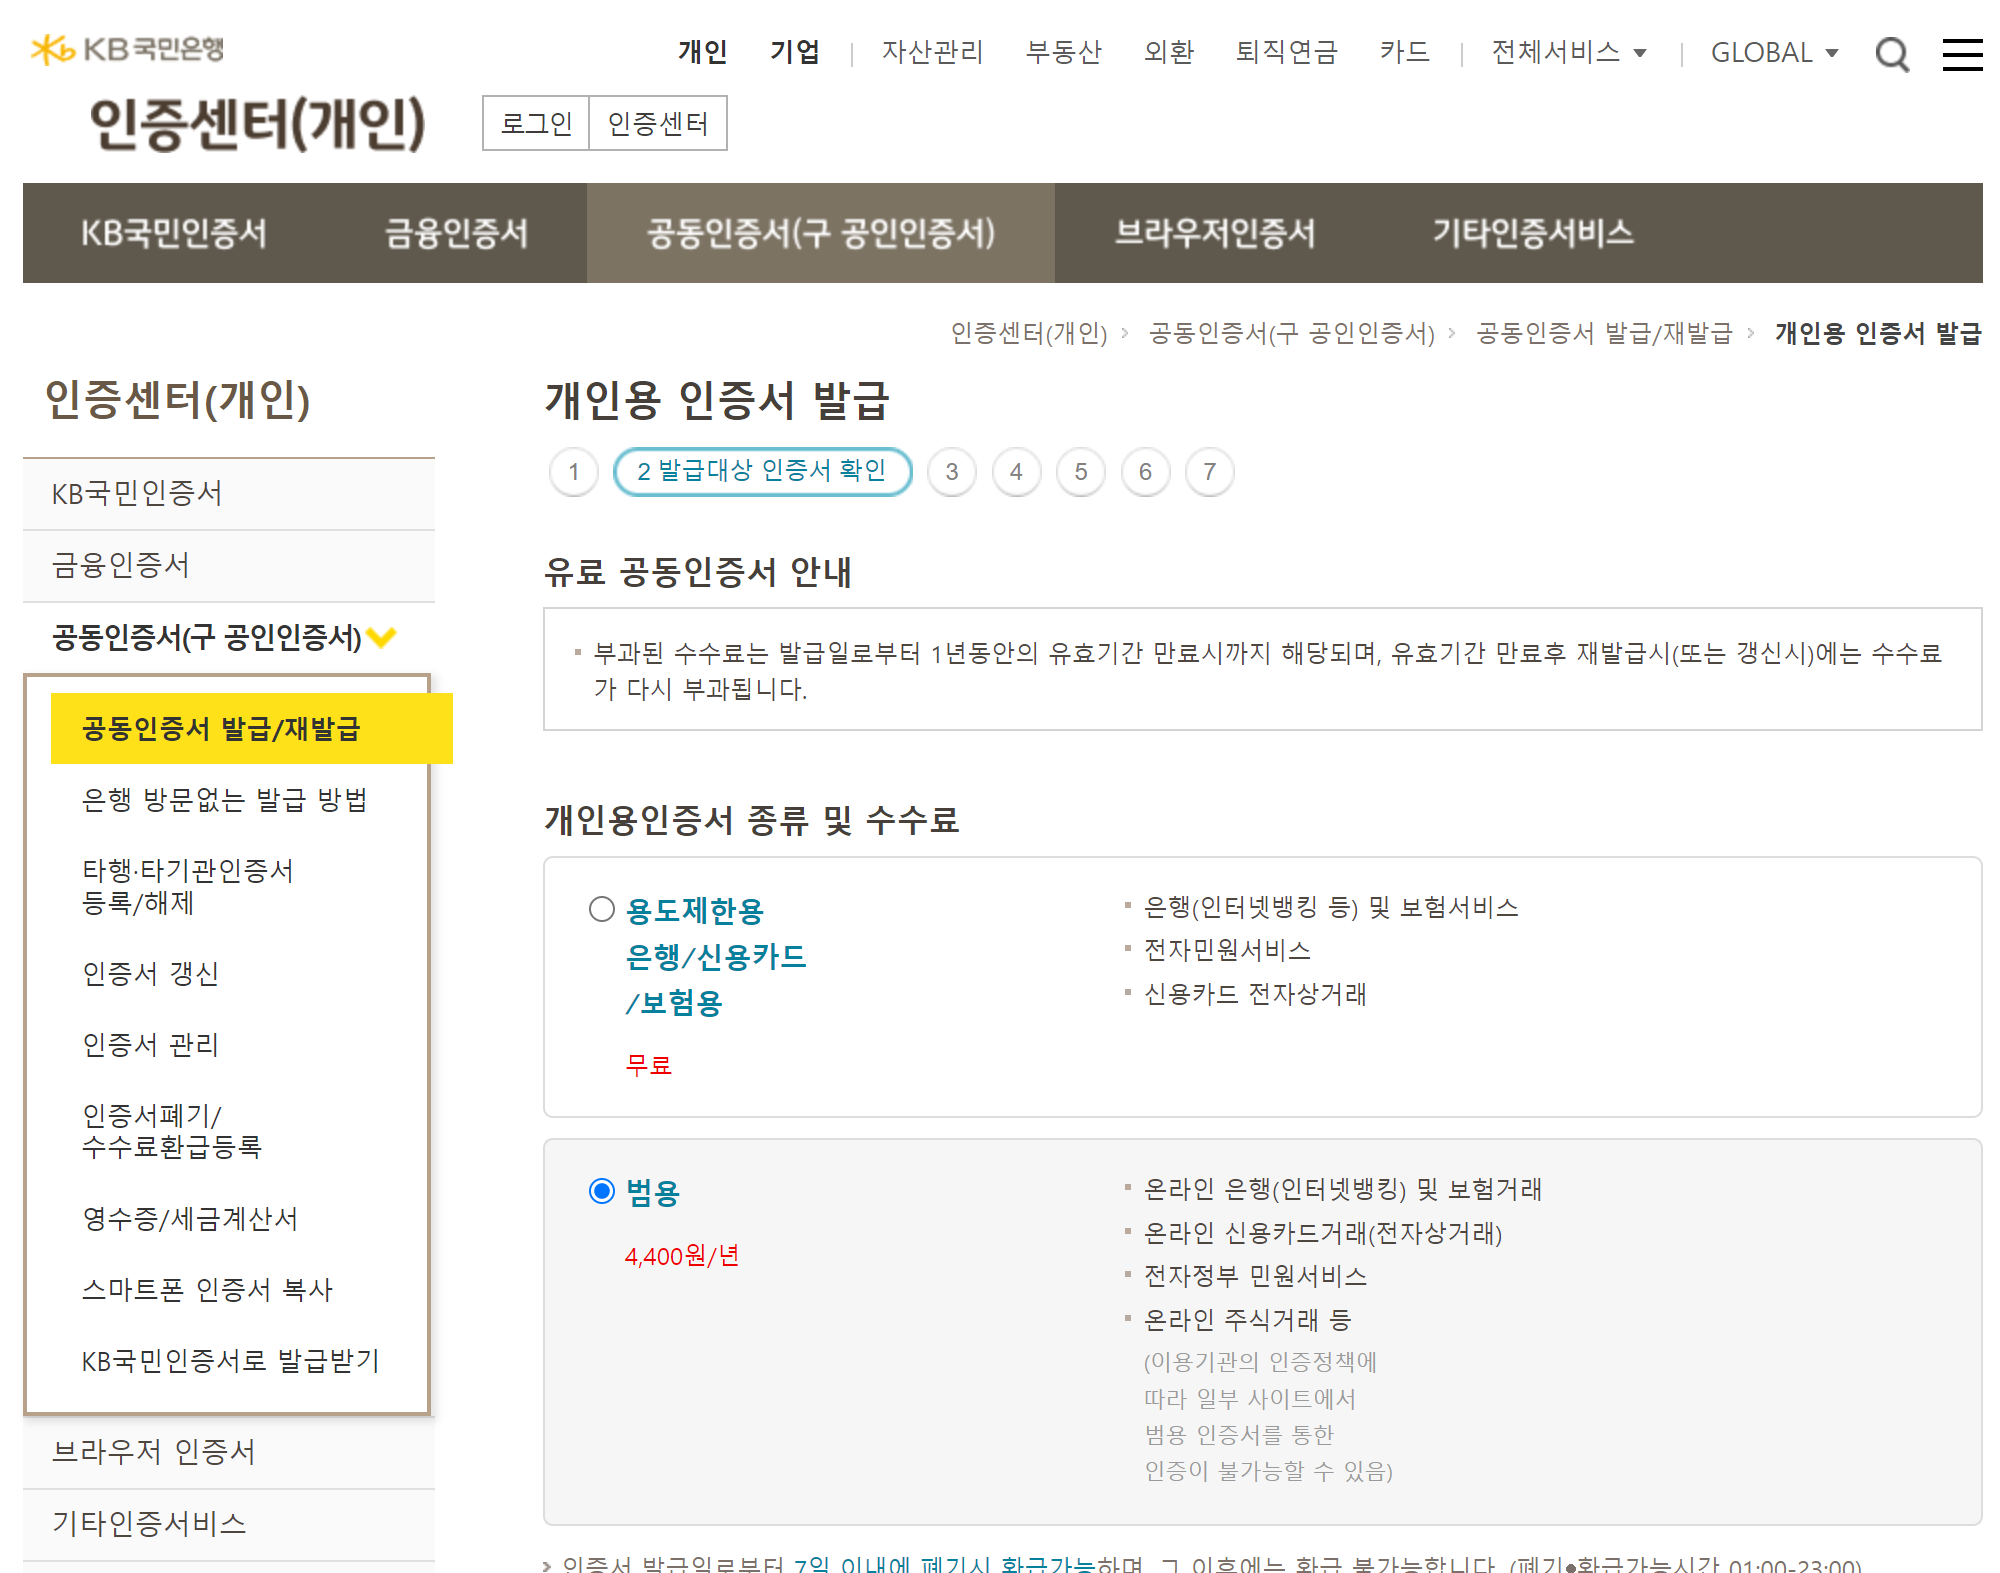Open 은행 방문없는 발급 방법 sidebar item
Screen dimensions: 2000x1573
pyautogui.click(x=225, y=800)
